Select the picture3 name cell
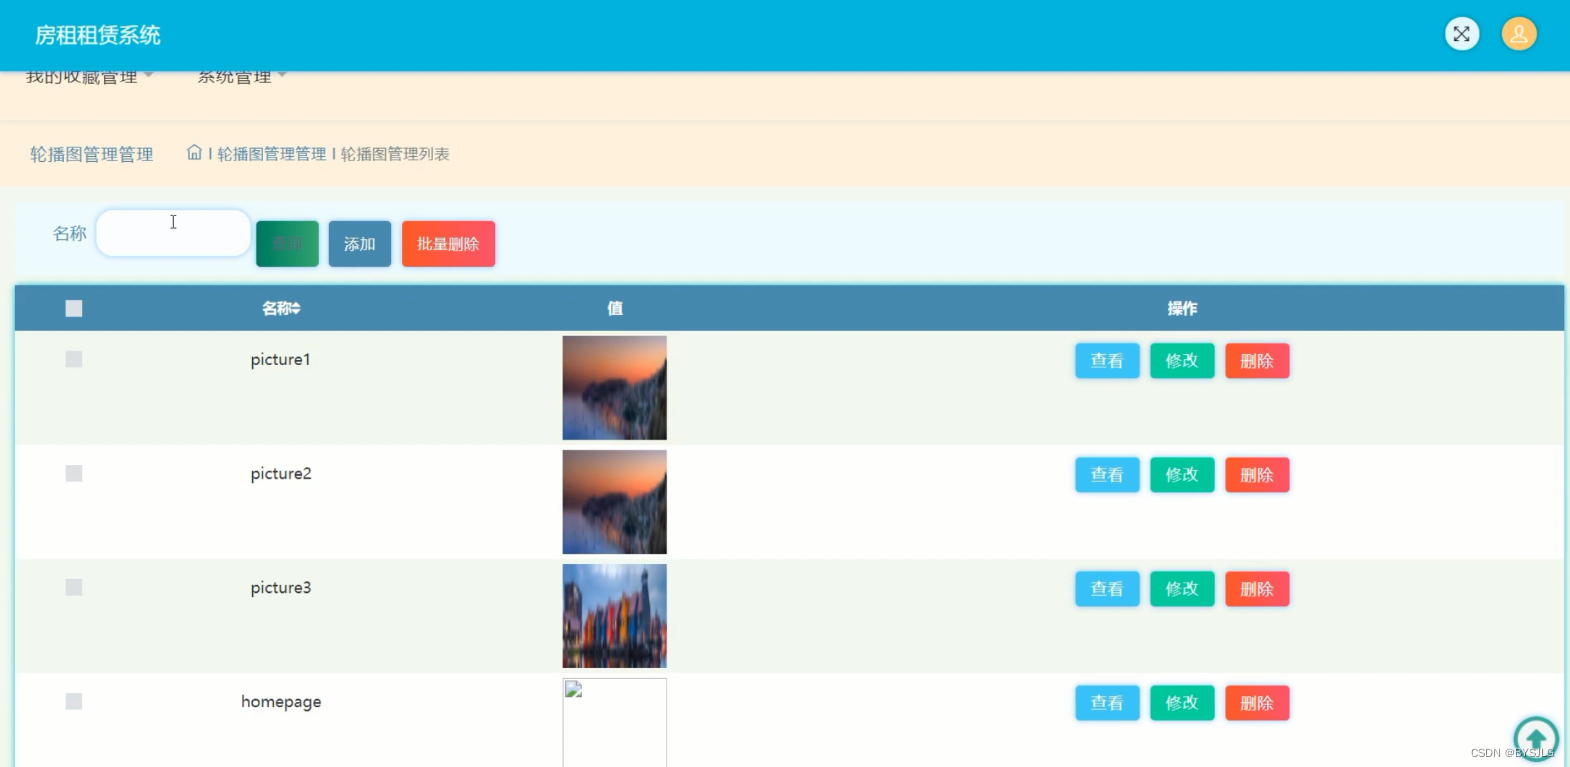1570x767 pixels. pyautogui.click(x=281, y=588)
